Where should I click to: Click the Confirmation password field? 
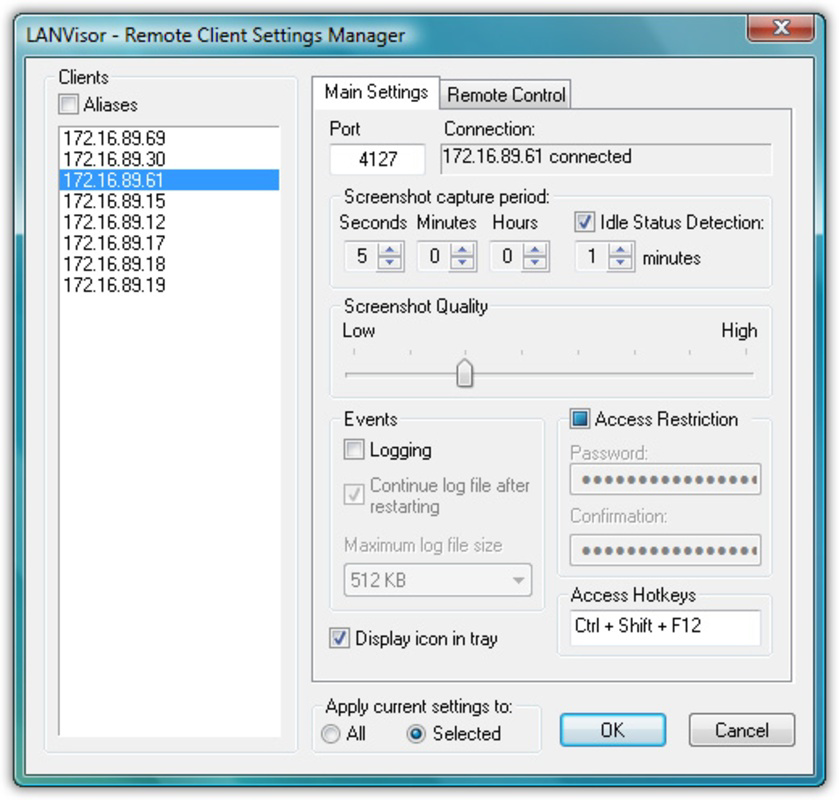click(x=665, y=550)
